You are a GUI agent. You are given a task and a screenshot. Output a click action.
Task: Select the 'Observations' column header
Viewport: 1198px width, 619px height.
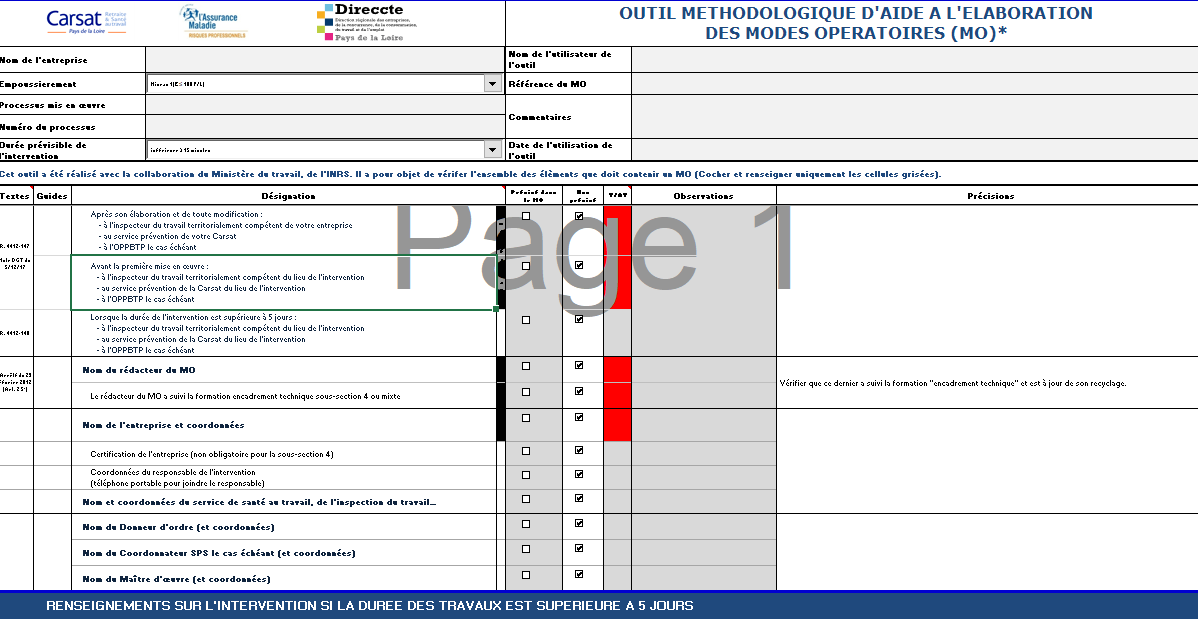tap(704, 196)
